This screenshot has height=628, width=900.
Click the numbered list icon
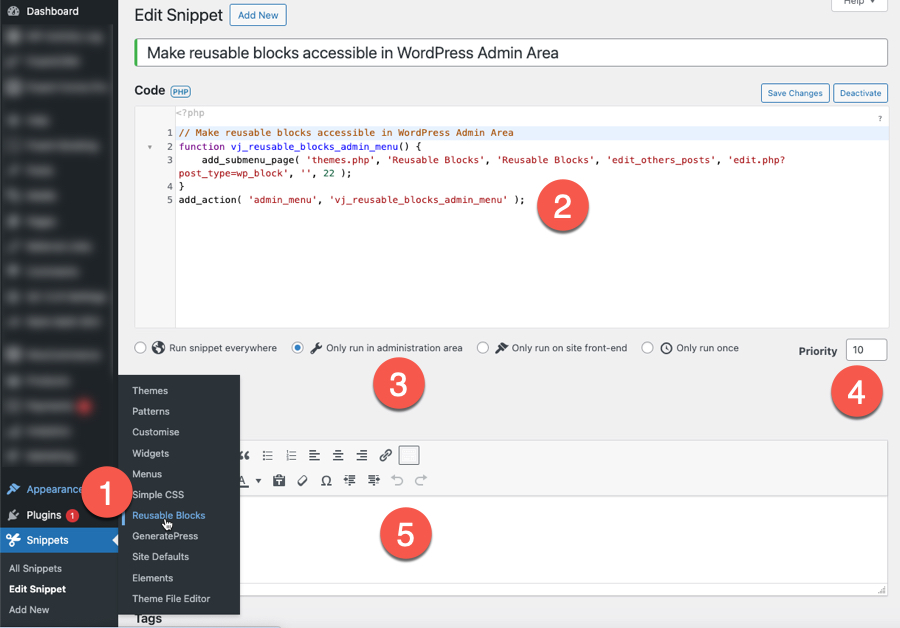(x=291, y=456)
